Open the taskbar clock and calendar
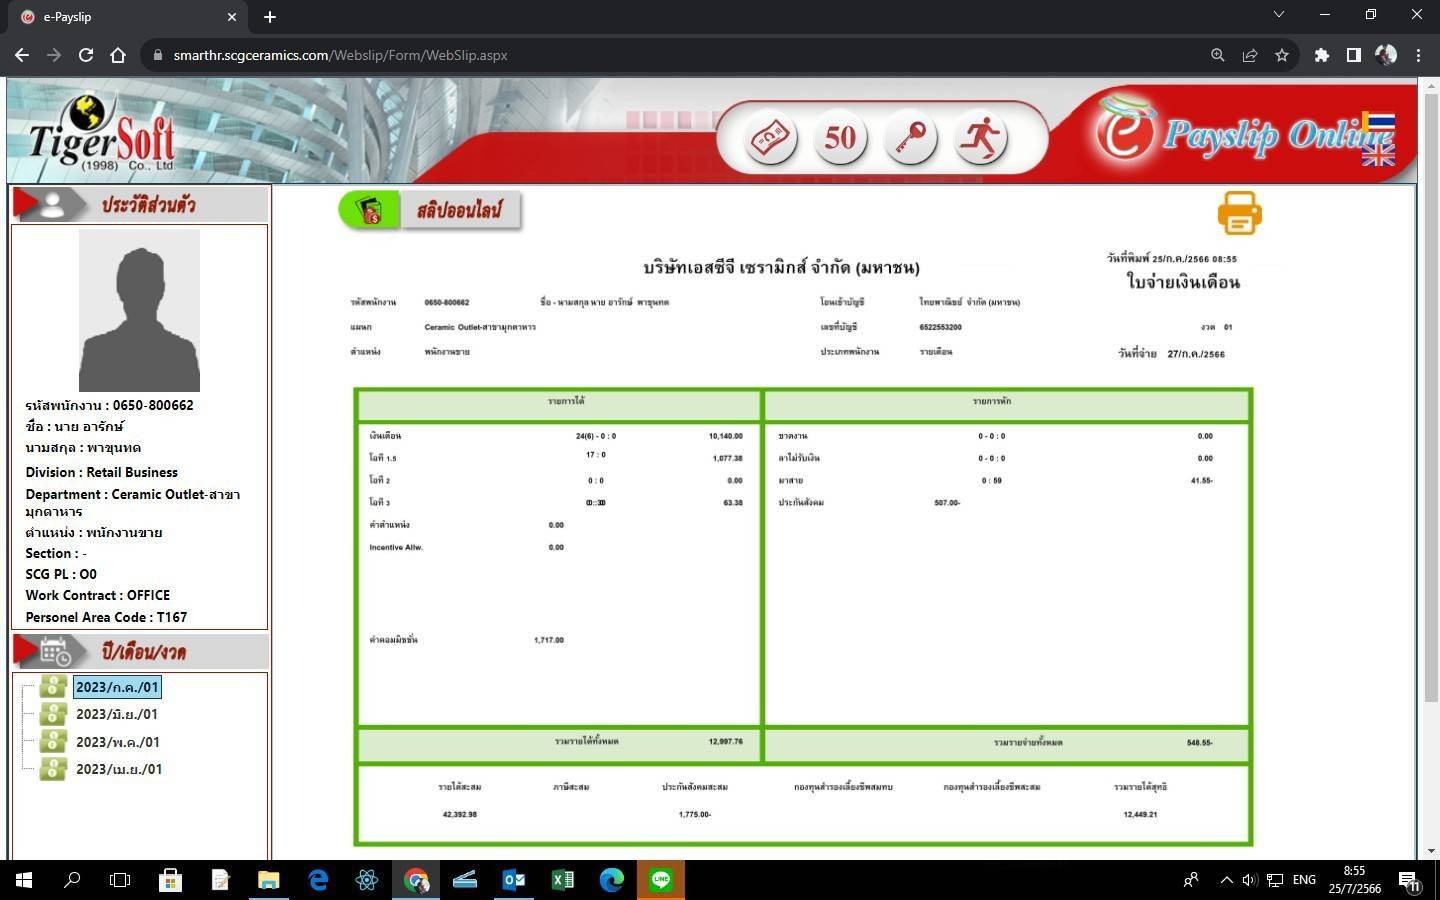 tap(1355, 880)
